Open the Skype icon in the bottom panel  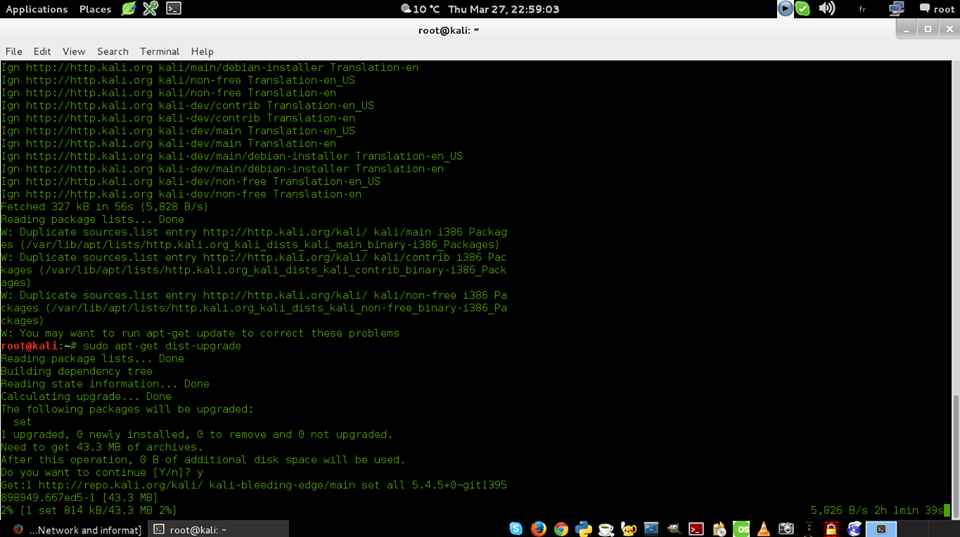tap(516, 528)
